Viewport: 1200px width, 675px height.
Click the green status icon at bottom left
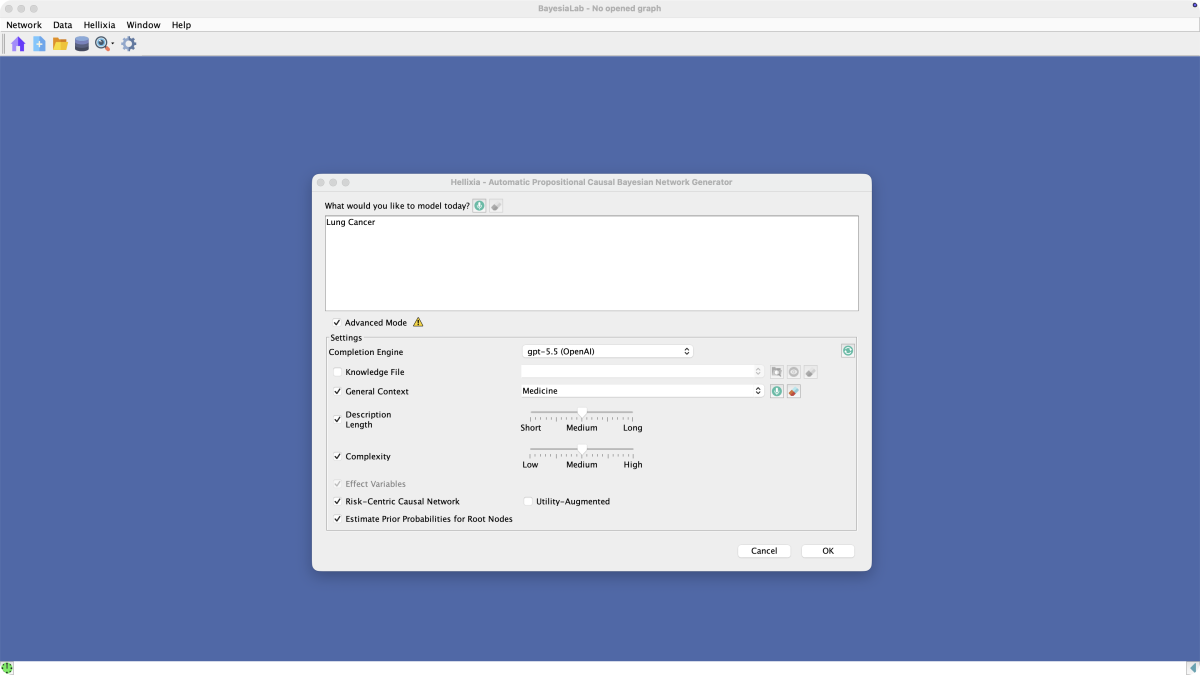tap(7, 667)
